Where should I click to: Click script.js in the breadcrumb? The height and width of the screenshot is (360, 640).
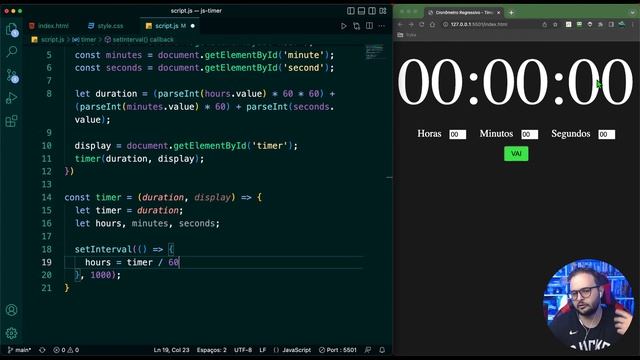pyautogui.click(x=52, y=40)
